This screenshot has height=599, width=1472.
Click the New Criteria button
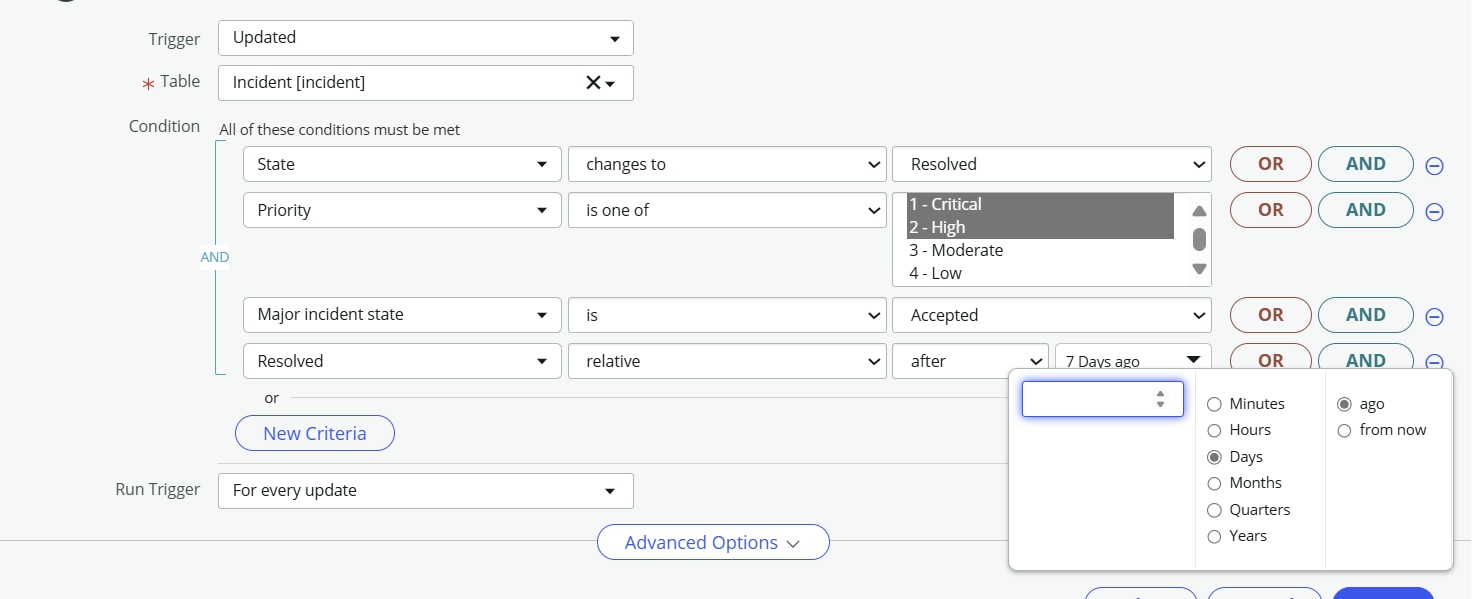(314, 433)
